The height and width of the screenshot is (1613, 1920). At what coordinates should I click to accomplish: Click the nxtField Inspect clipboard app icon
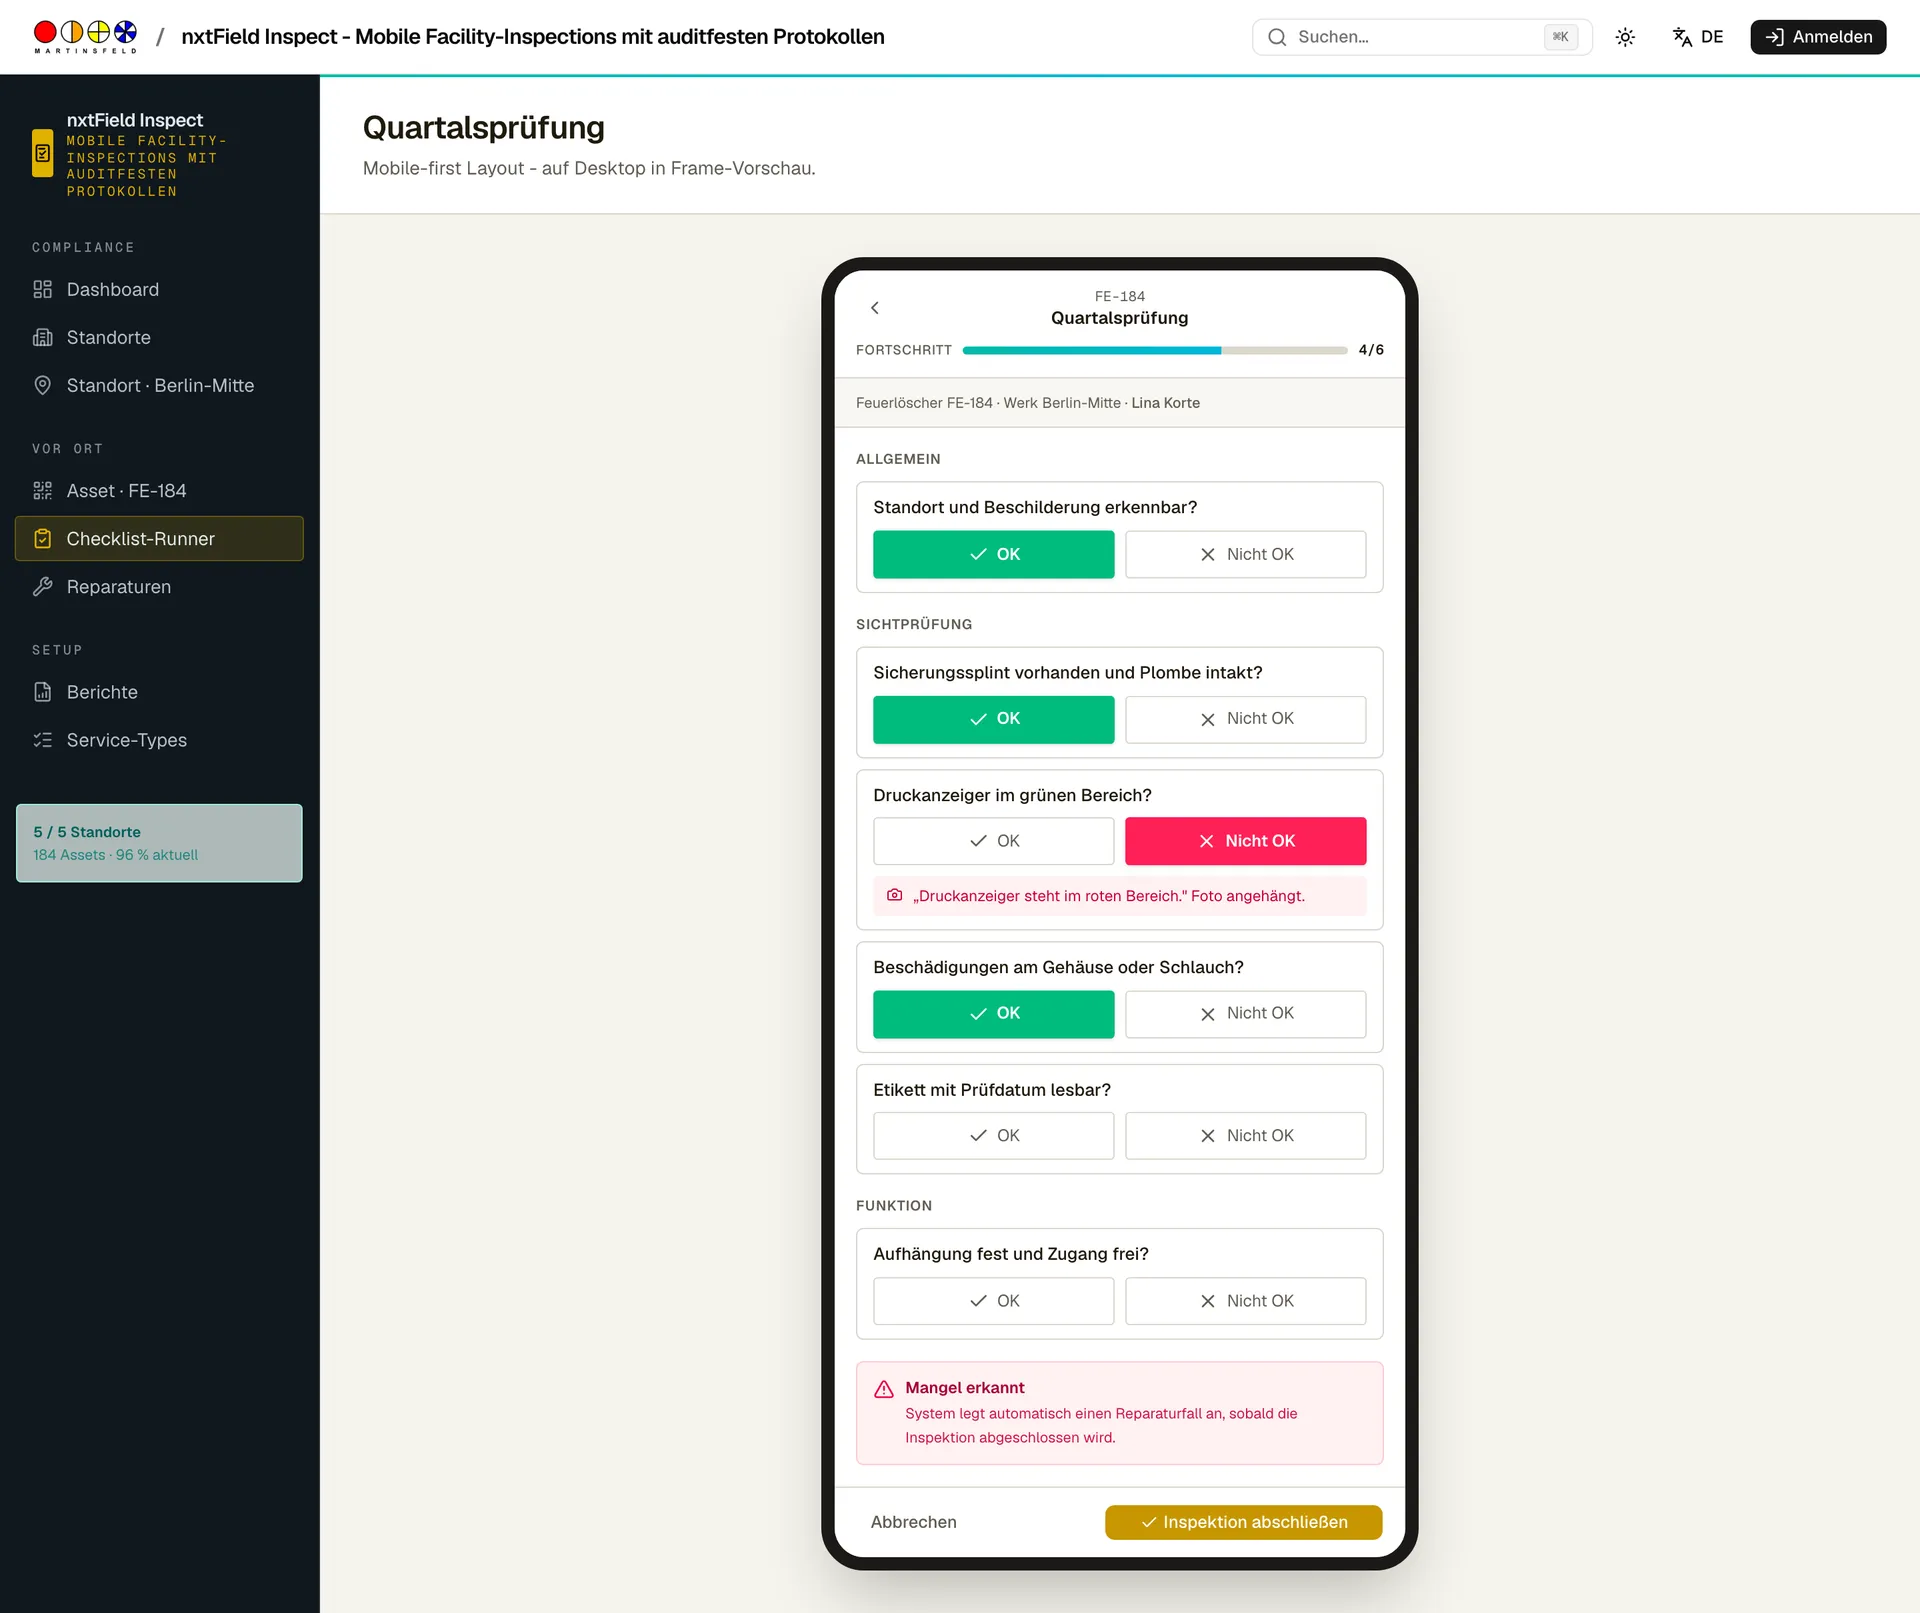pyautogui.click(x=42, y=153)
